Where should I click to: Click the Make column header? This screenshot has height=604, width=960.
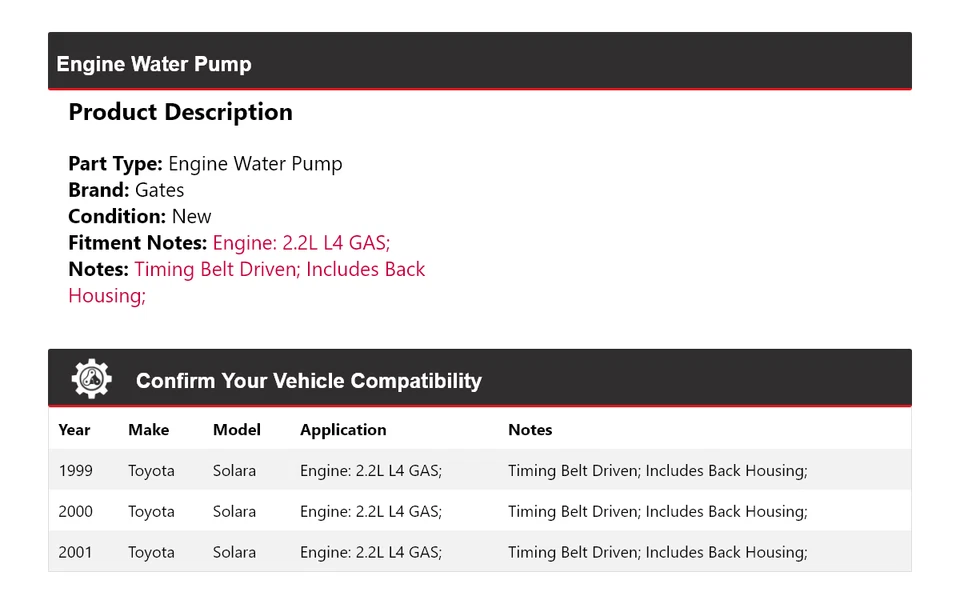click(x=148, y=430)
